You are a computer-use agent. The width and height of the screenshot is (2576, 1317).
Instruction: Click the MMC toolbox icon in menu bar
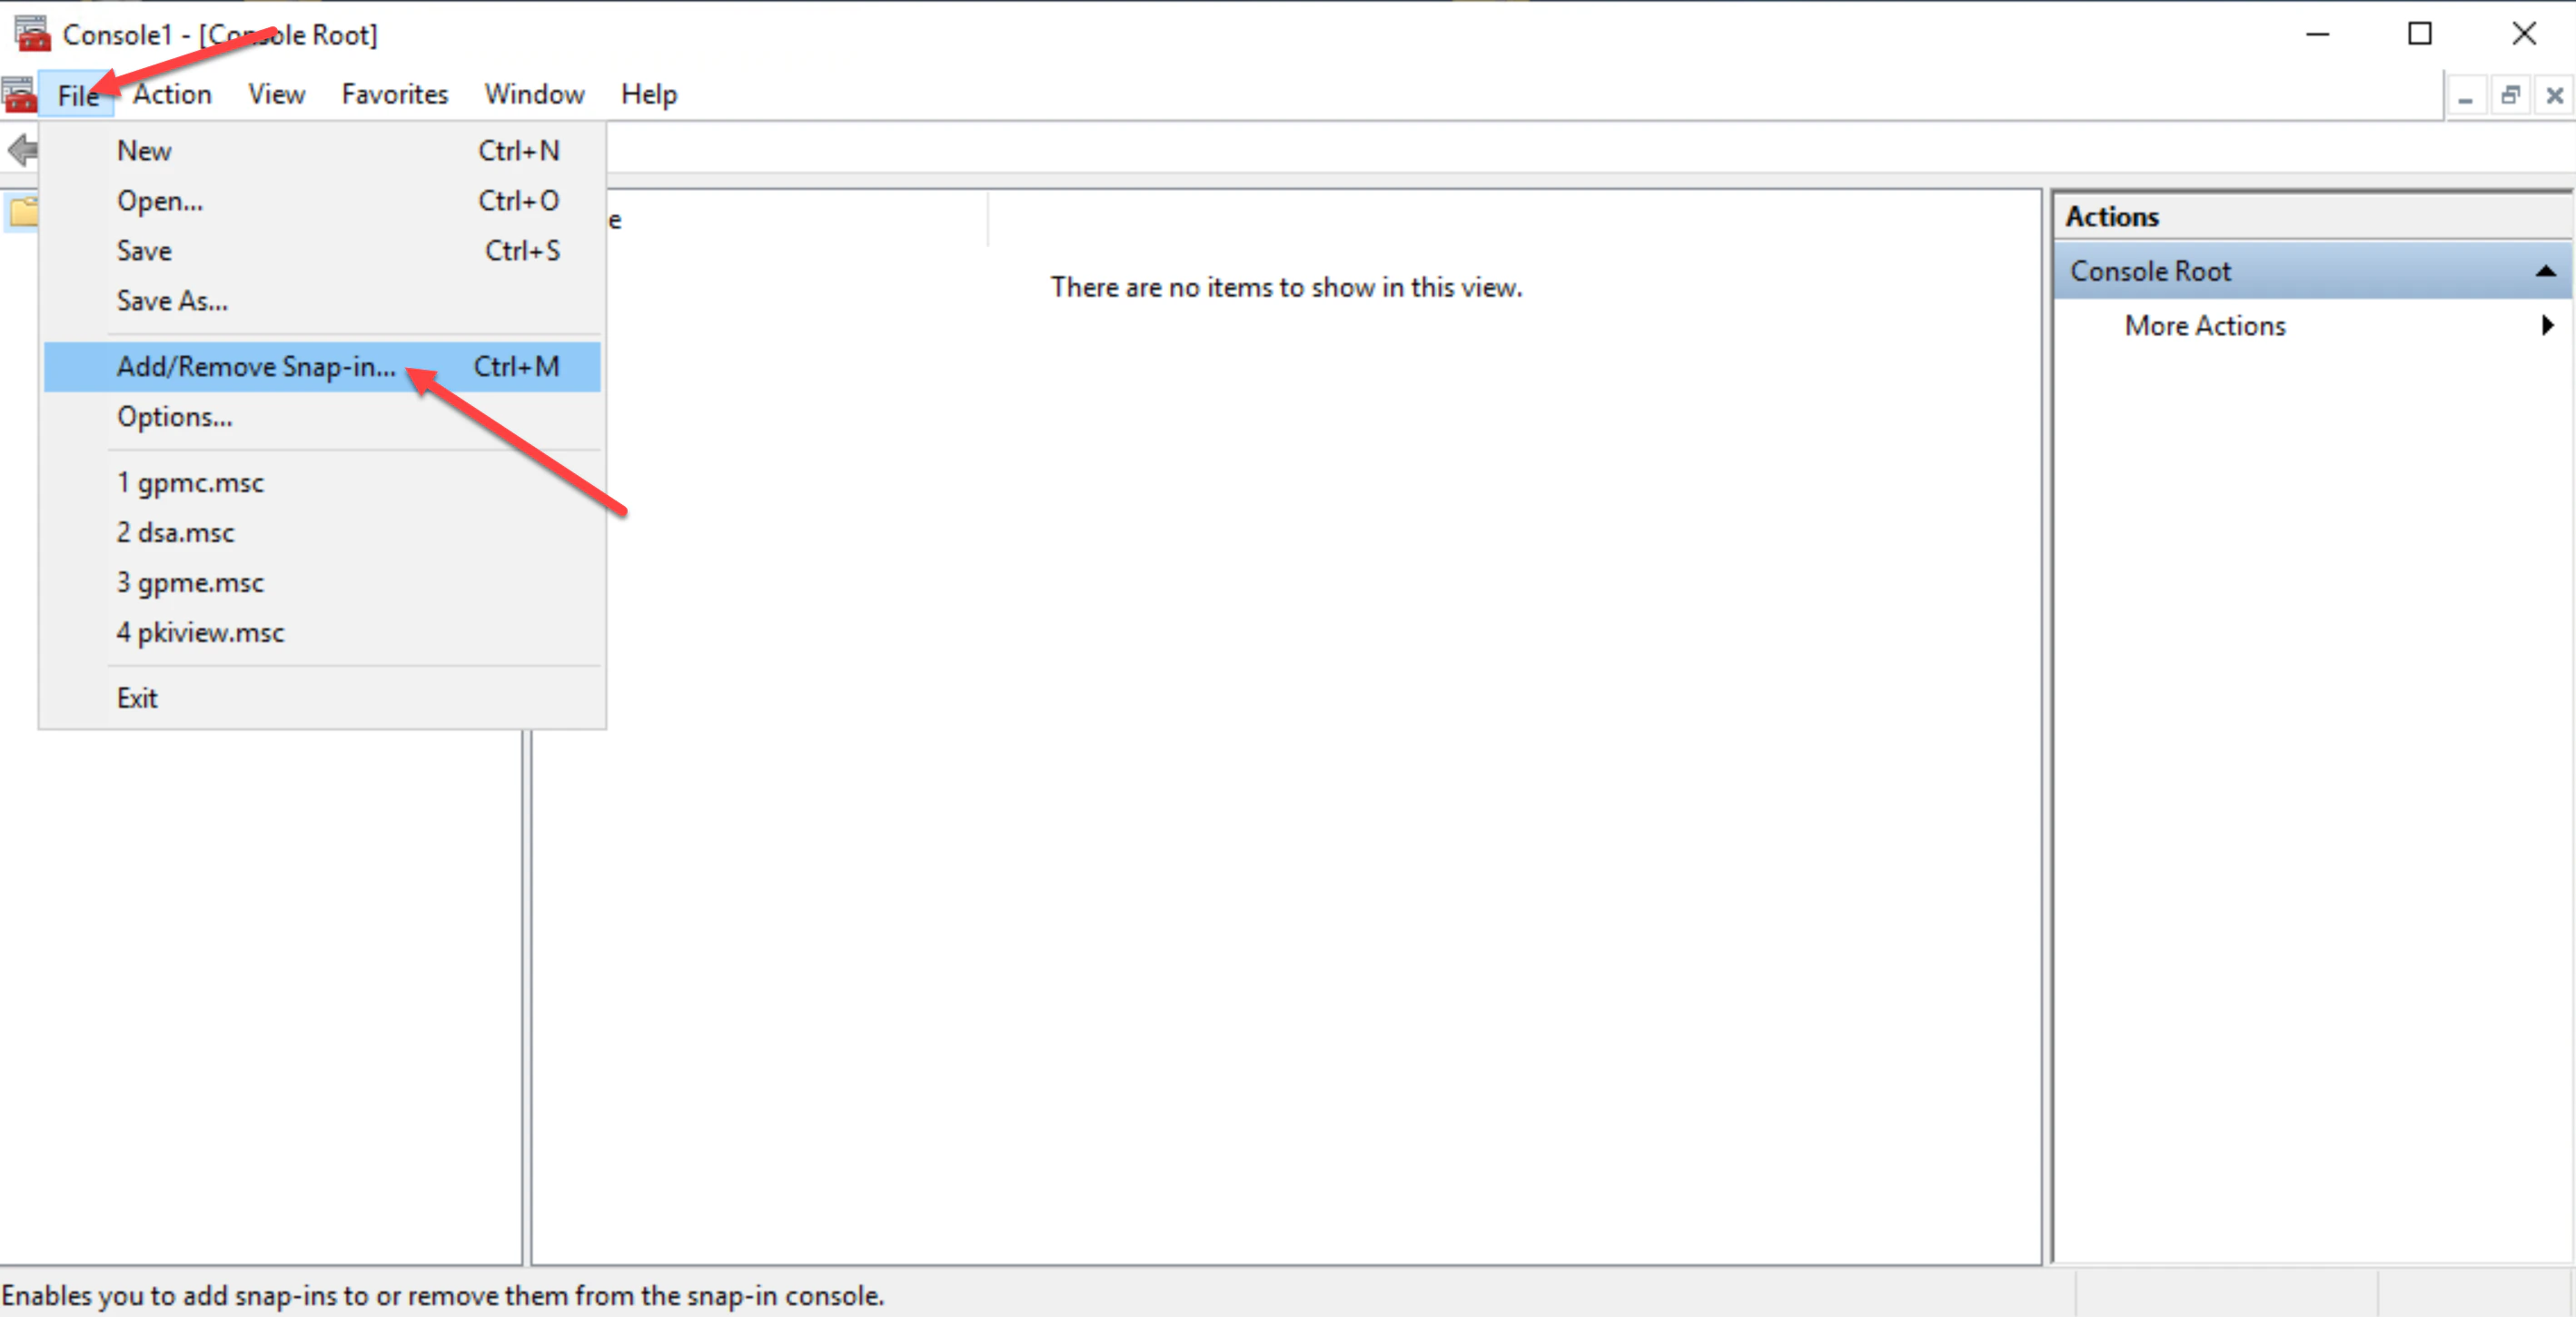19,96
